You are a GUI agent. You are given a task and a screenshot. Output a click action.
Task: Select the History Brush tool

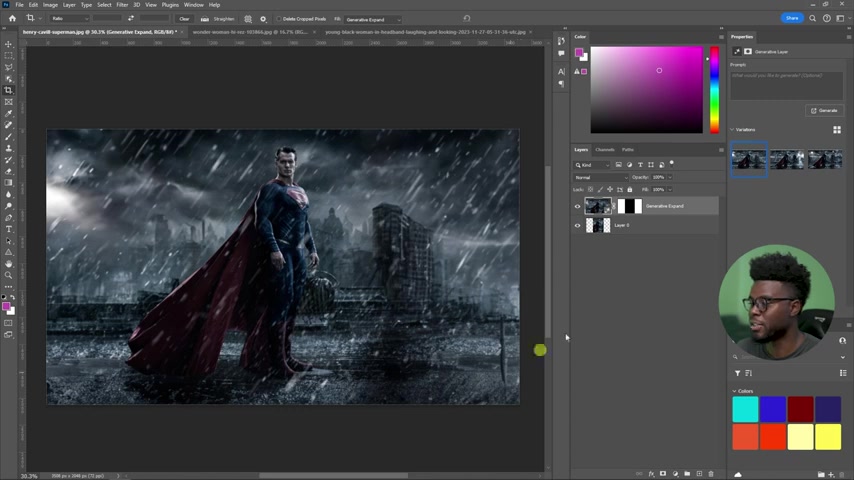8,160
